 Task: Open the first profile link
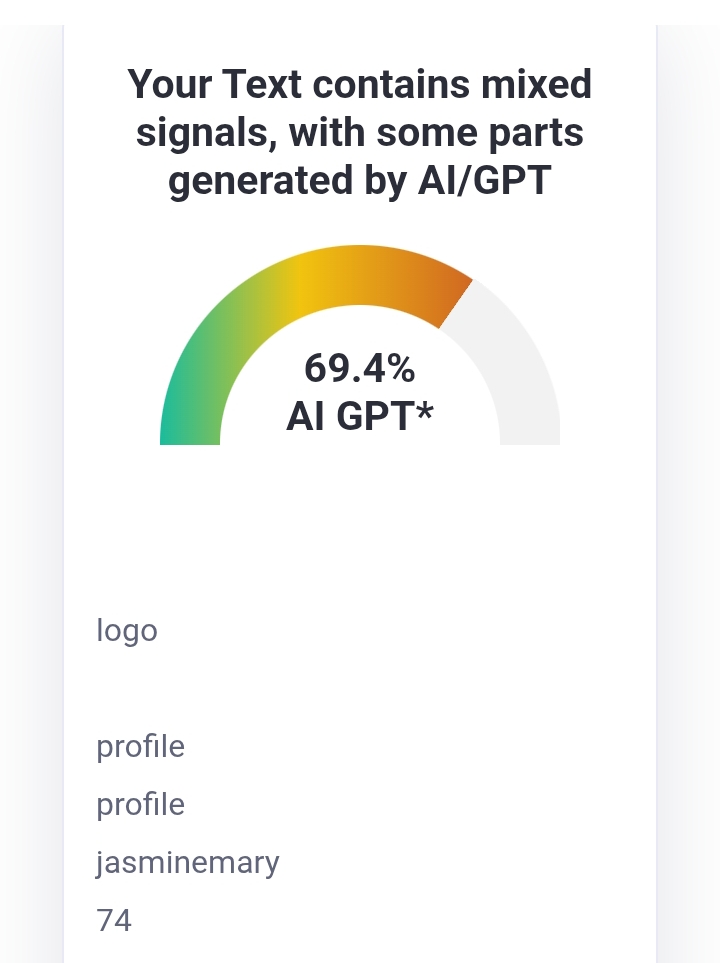[141, 747]
